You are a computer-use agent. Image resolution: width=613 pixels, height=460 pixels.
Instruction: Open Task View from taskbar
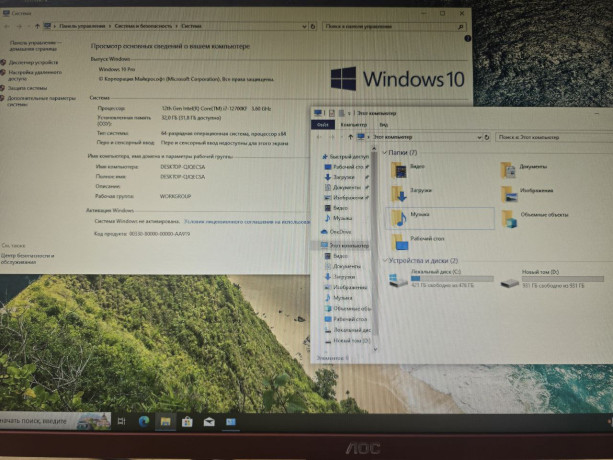coord(122,421)
